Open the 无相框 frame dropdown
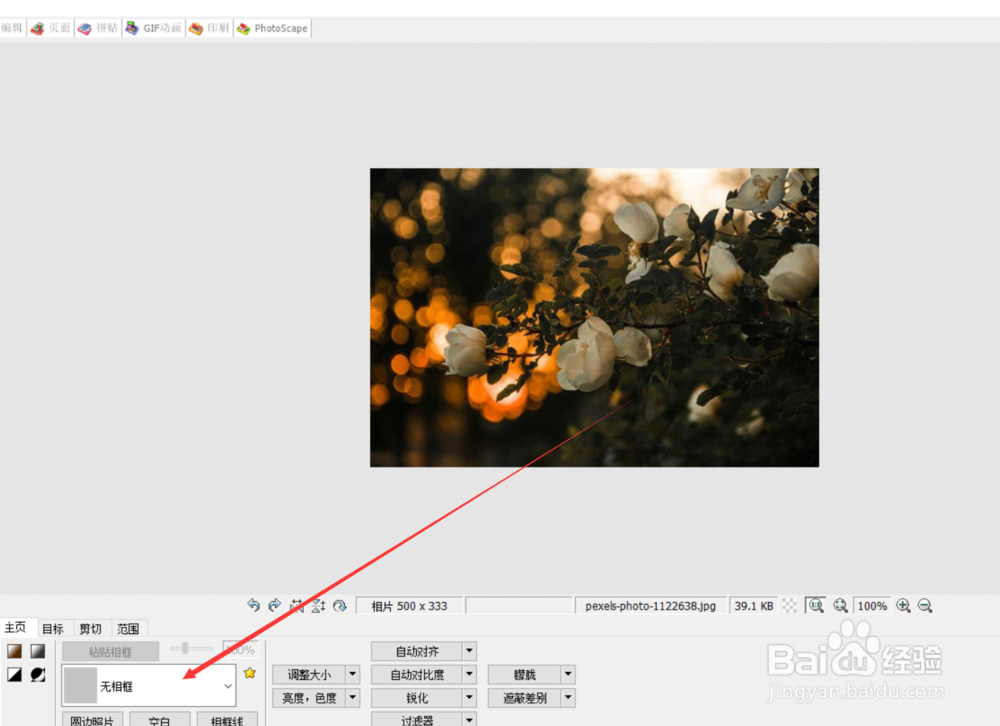Image resolution: width=1000 pixels, height=726 pixels. point(149,686)
